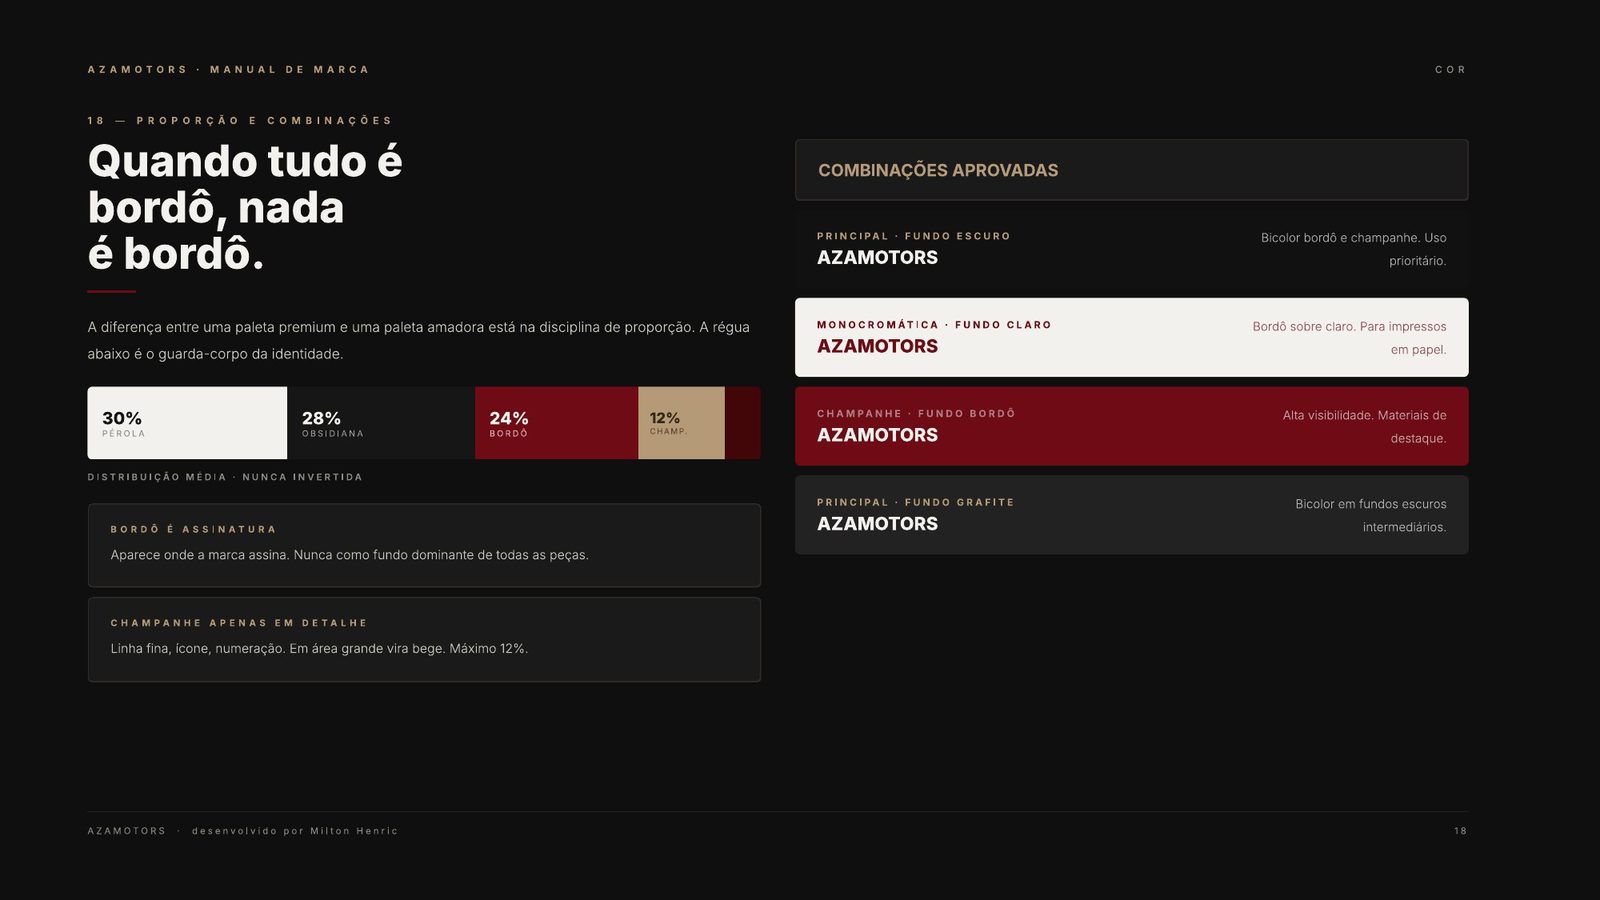This screenshot has height=900, width=1600.
Task: Click the Bordô é Assinatura info box
Action: (424, 545)
